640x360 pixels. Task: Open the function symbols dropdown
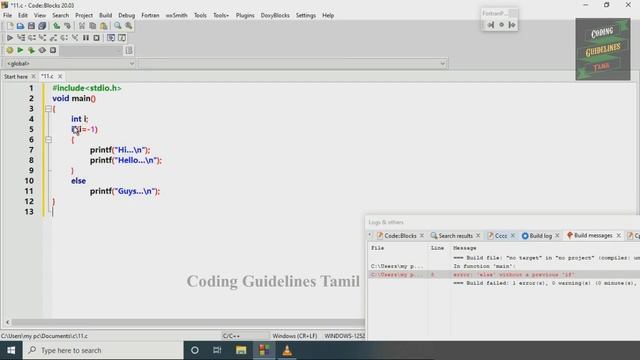pos(293,64)
